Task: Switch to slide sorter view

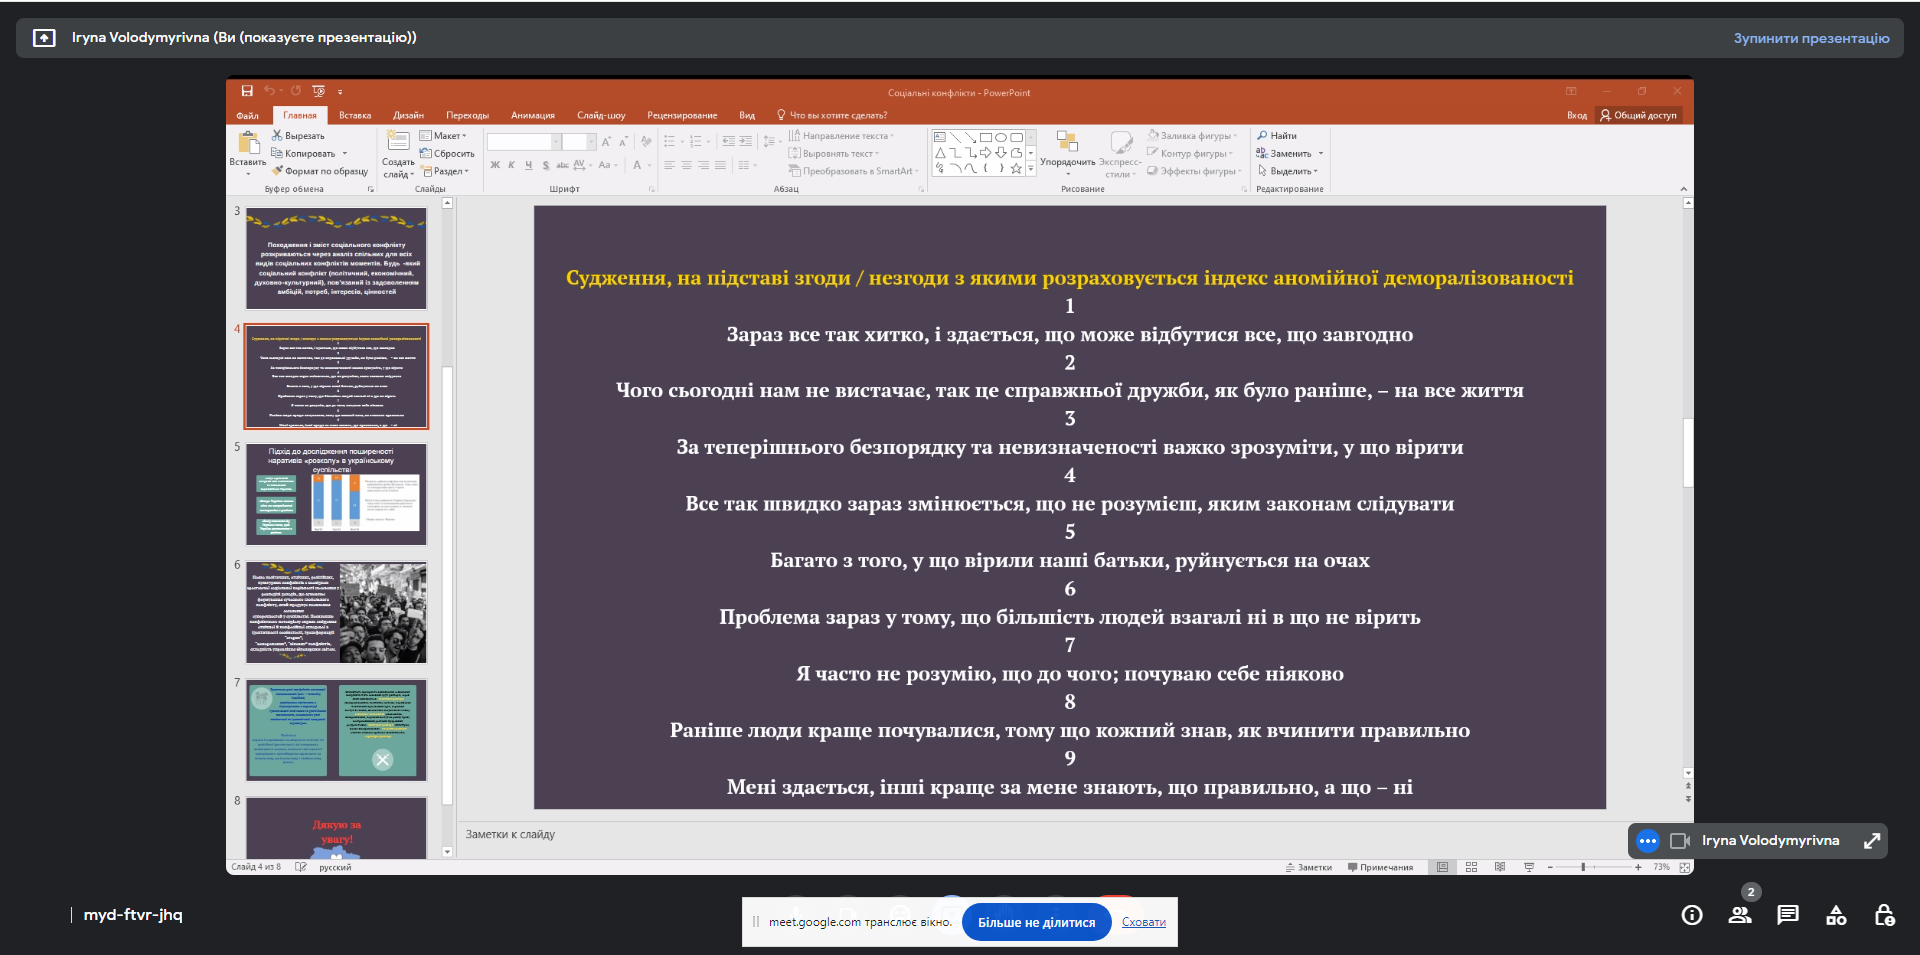Action: tap(1471, 867)
